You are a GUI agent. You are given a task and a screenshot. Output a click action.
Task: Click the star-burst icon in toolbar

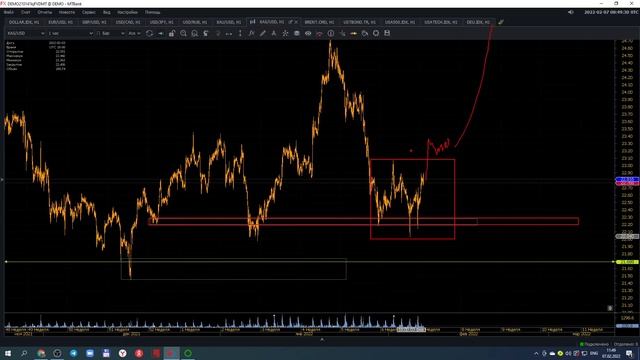(x=285, y=33)
